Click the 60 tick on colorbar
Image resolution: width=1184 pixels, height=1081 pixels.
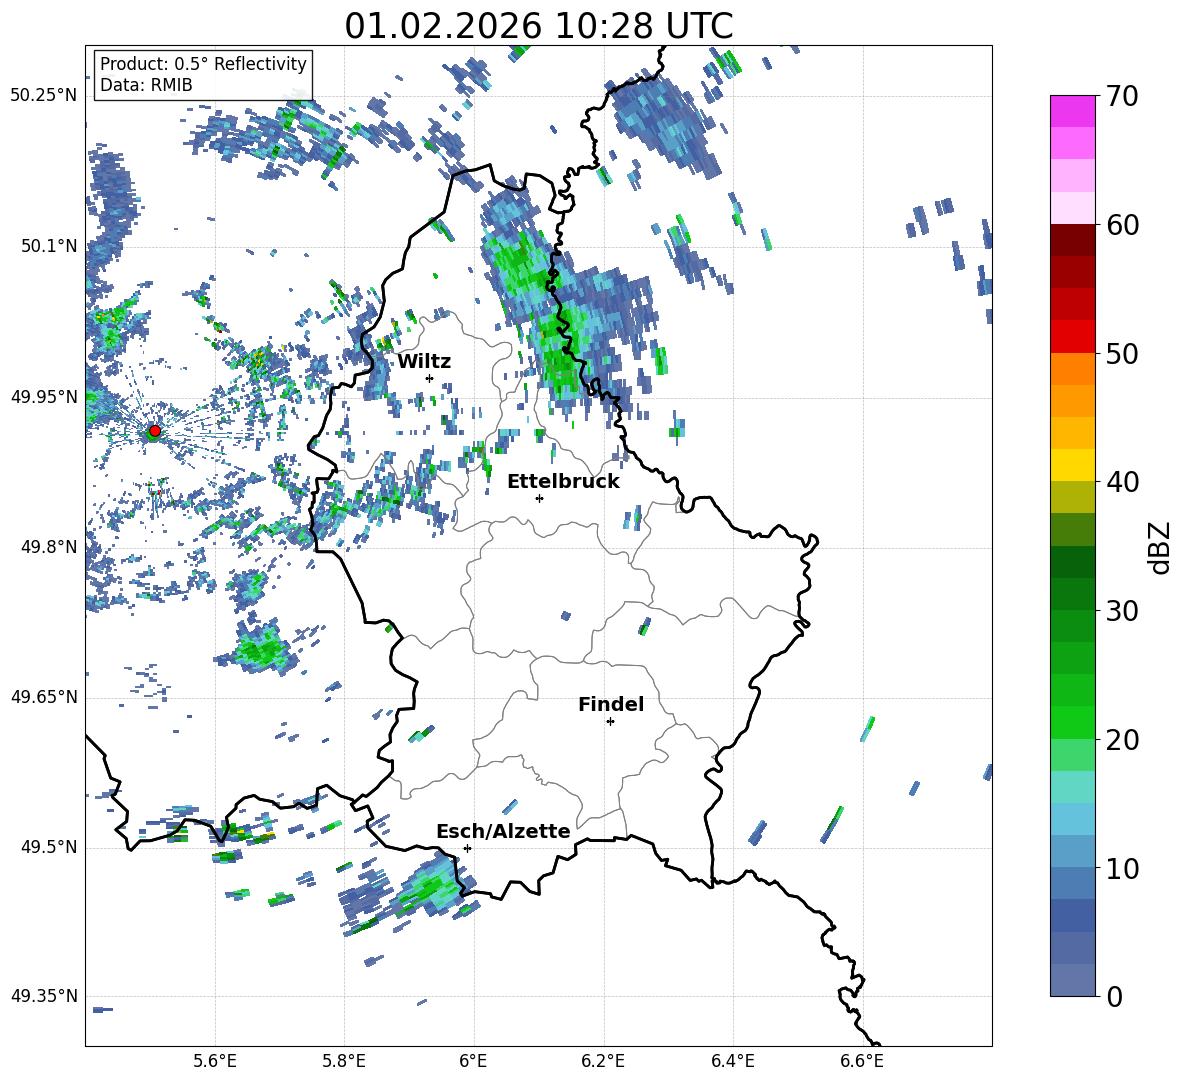pyautogui.click(x=1122, y=225)
